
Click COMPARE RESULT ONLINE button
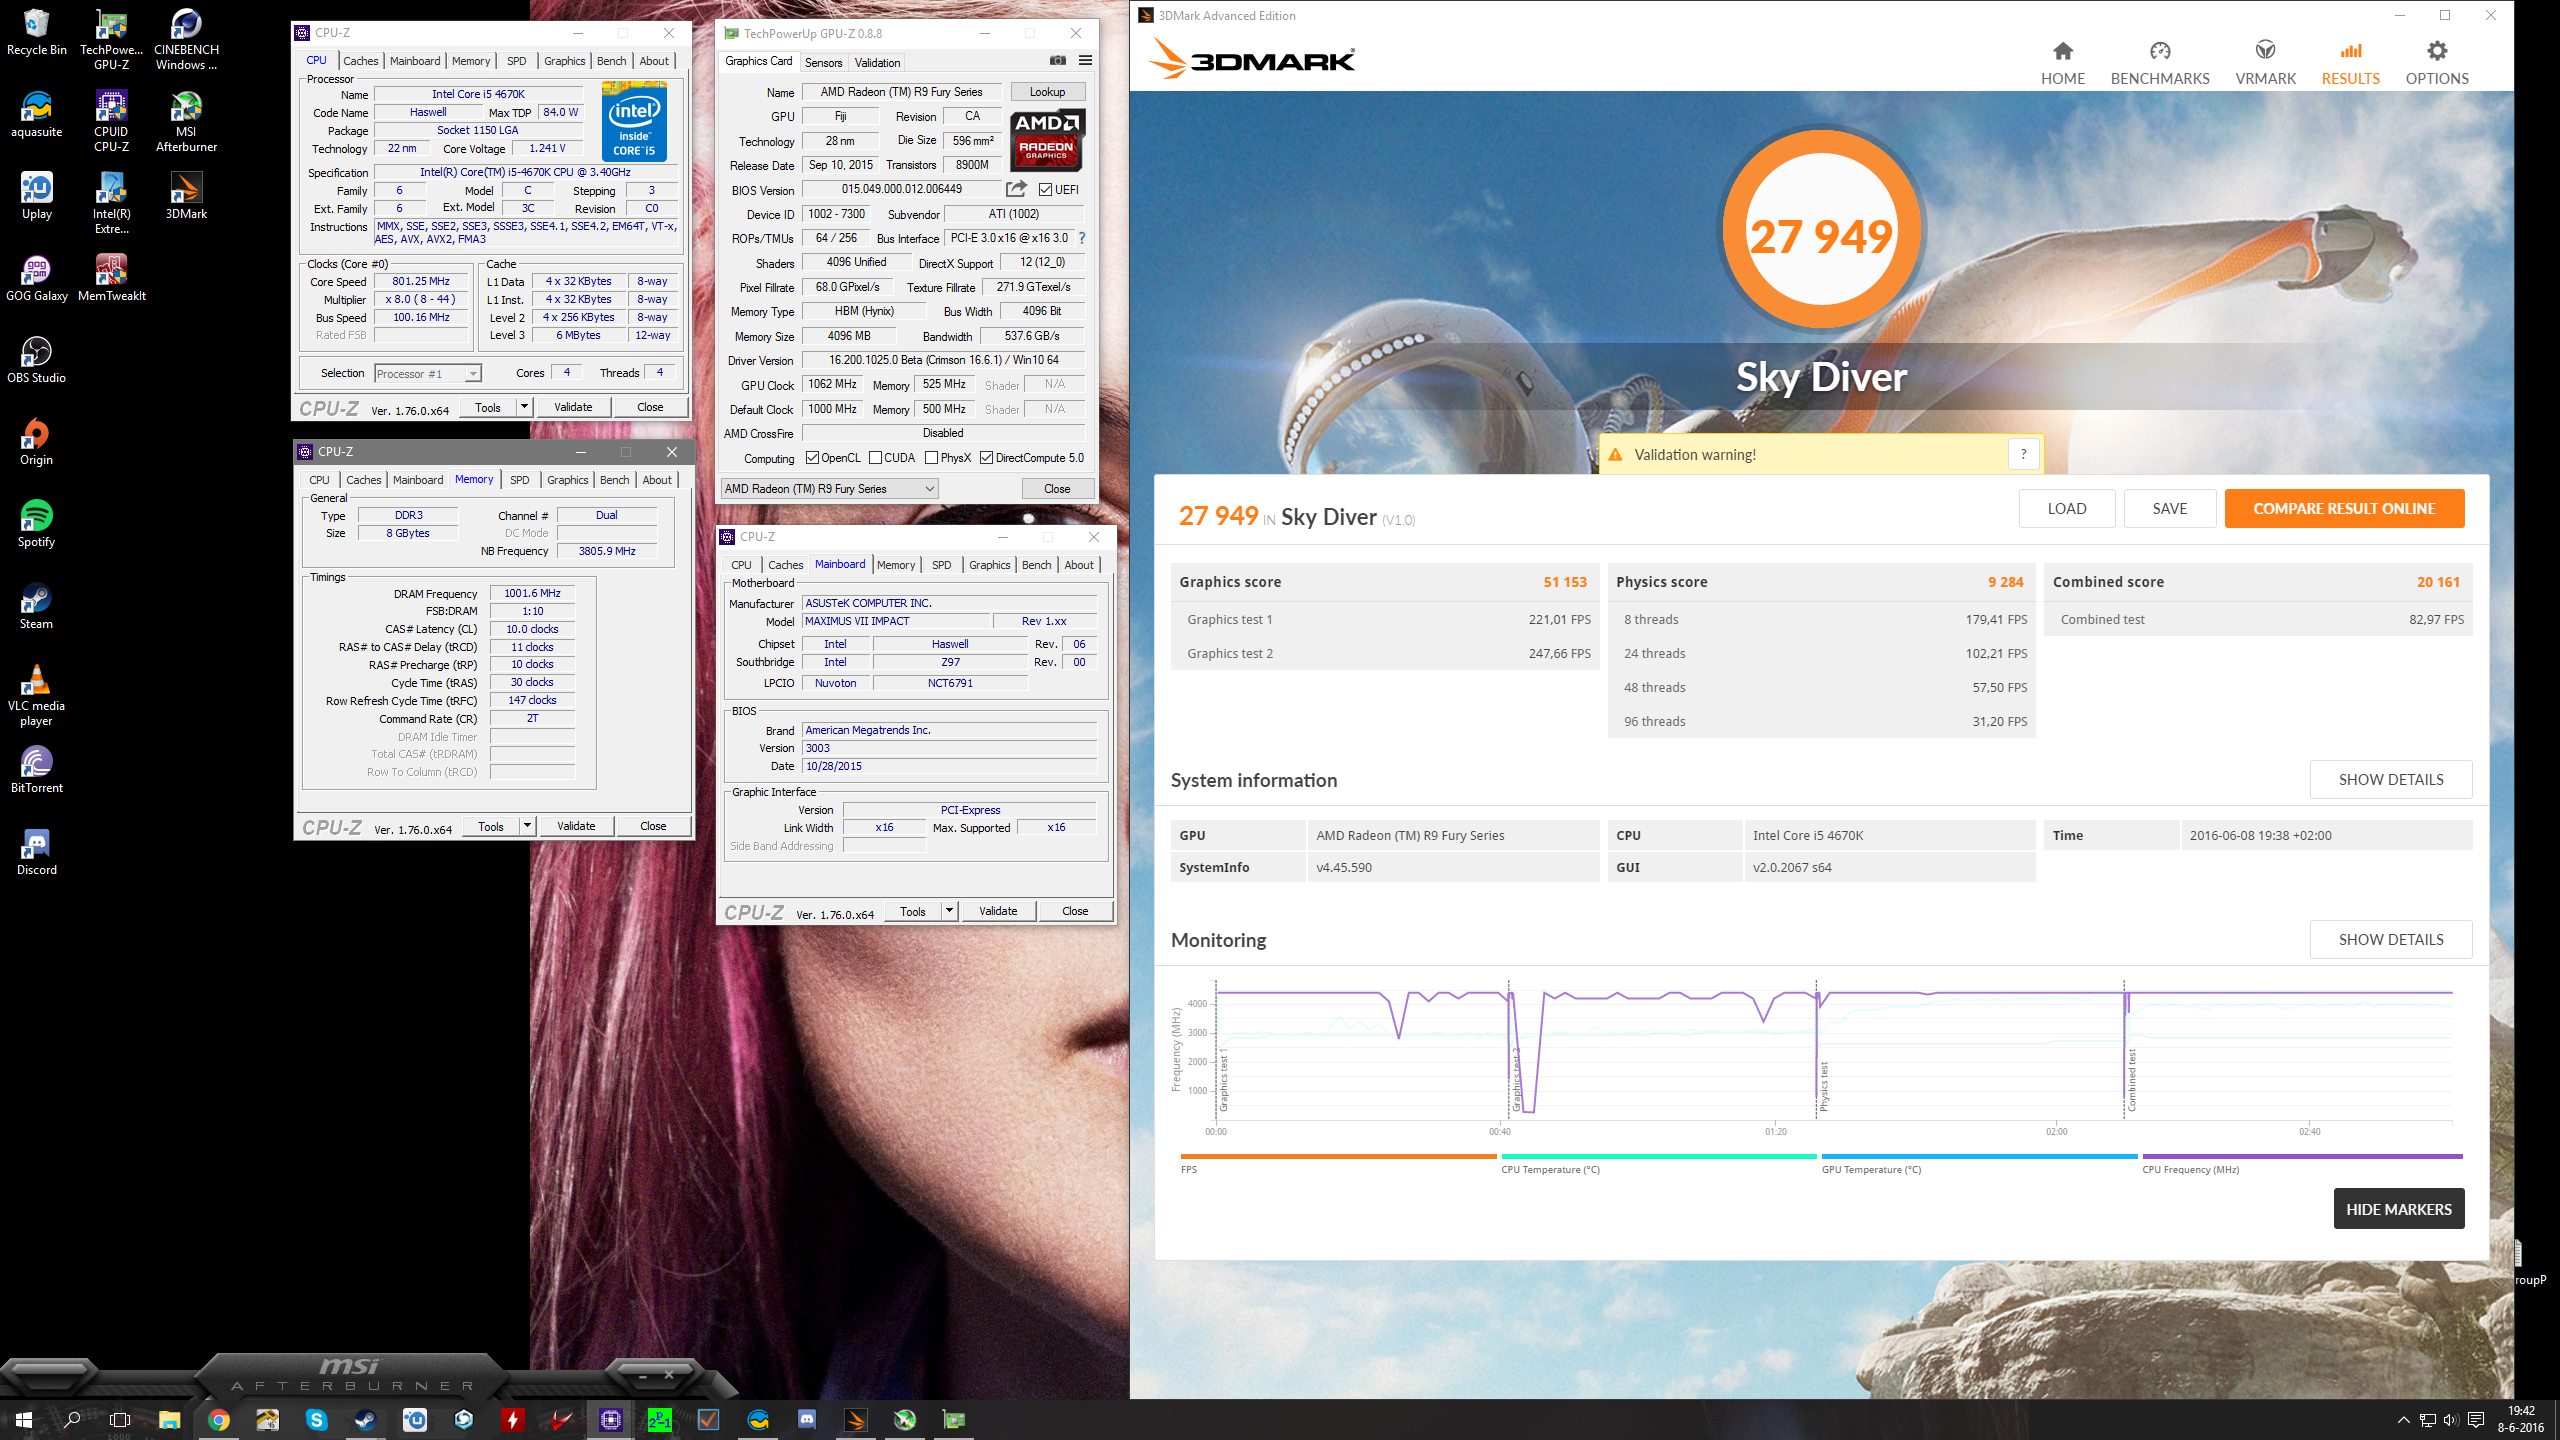pos(2344,508)
